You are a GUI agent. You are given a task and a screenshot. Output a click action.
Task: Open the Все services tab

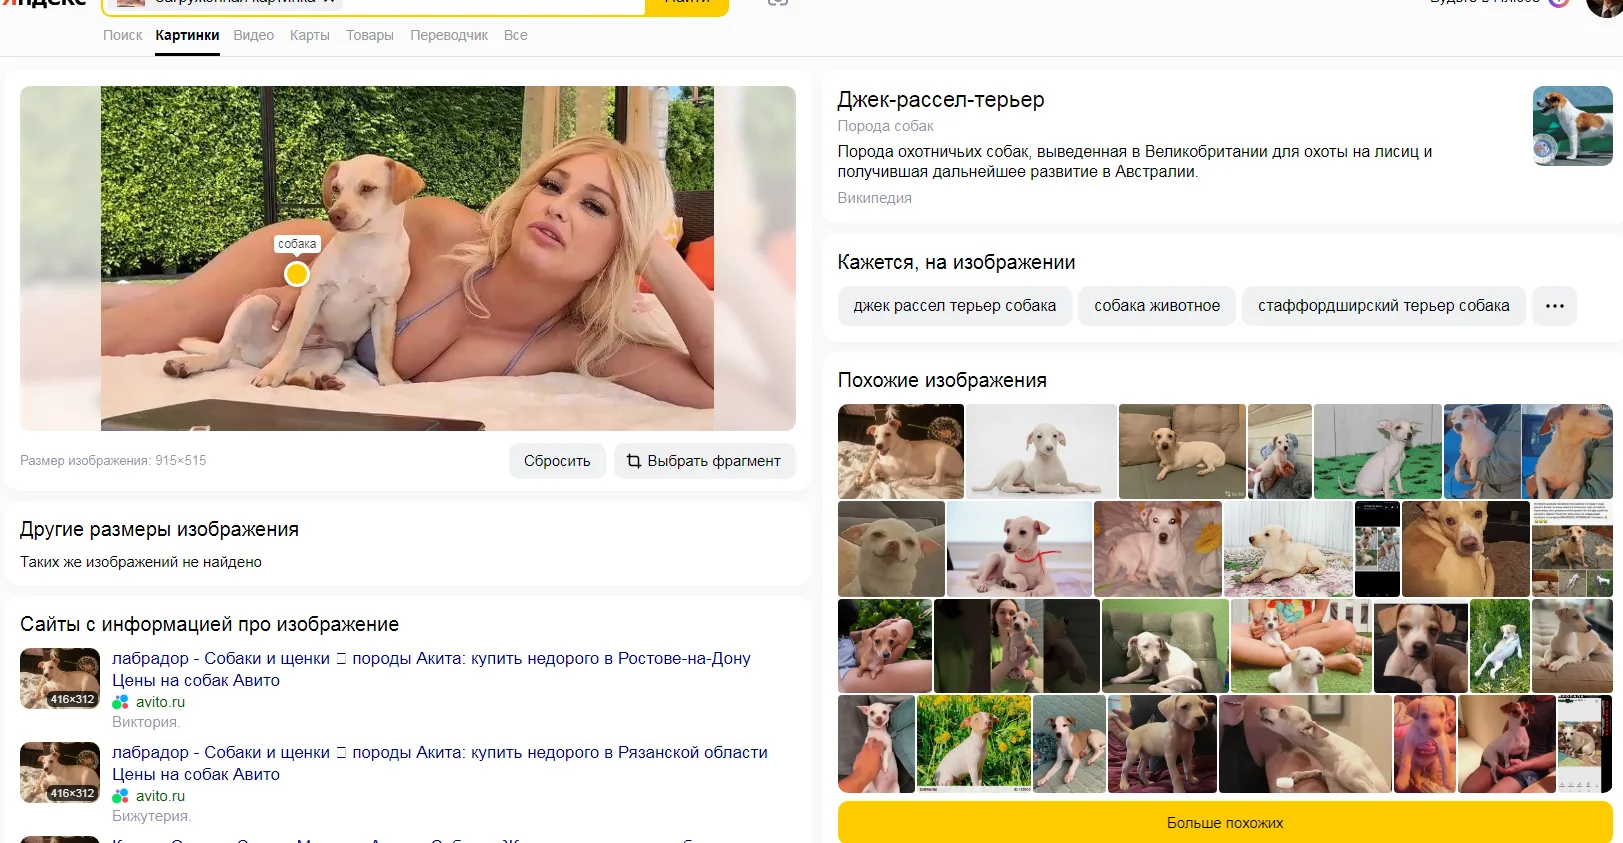[x=515, y=35]
